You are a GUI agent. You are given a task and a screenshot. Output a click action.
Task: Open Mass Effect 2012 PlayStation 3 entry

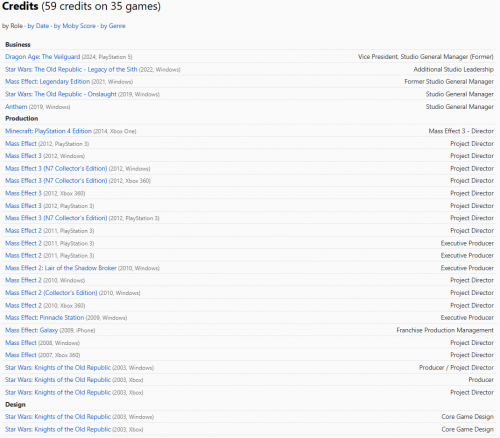coord(21,144)
